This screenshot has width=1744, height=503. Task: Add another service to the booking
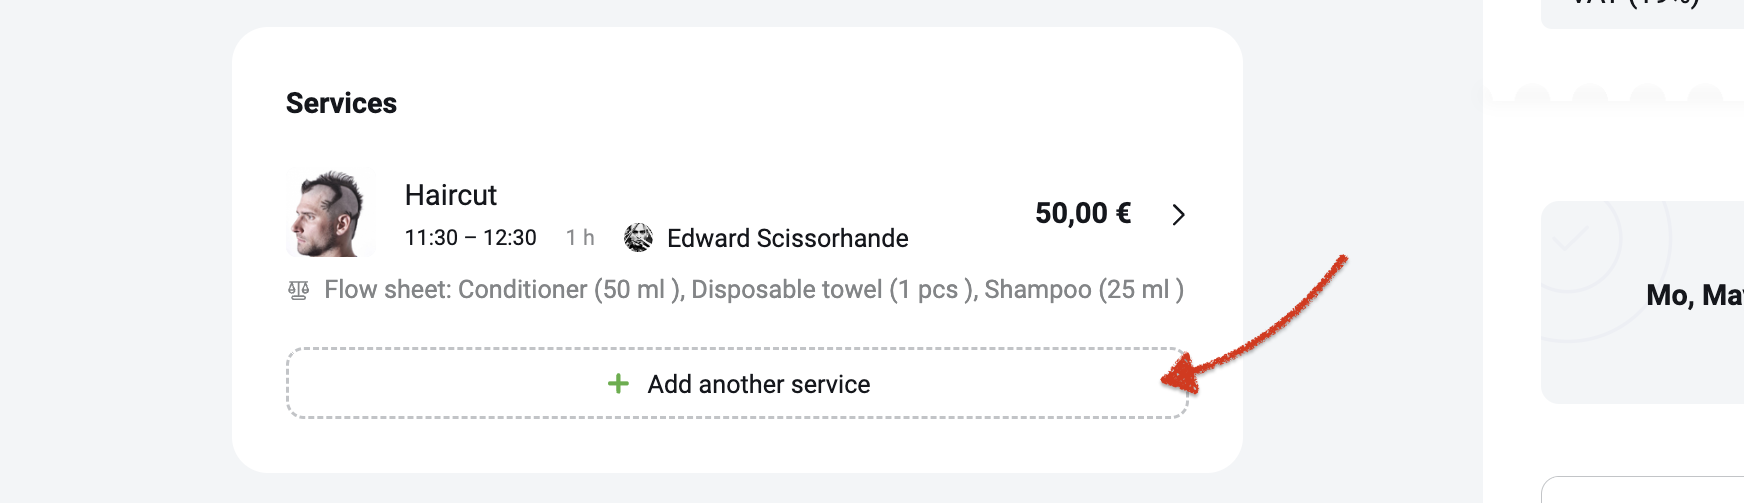(x=737, y=384)
